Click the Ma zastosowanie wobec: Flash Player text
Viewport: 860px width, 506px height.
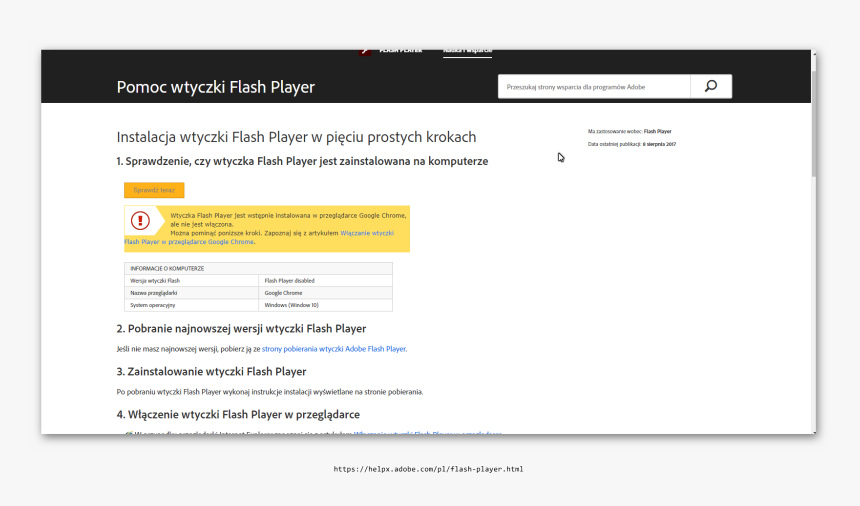(x=630, y=132)
